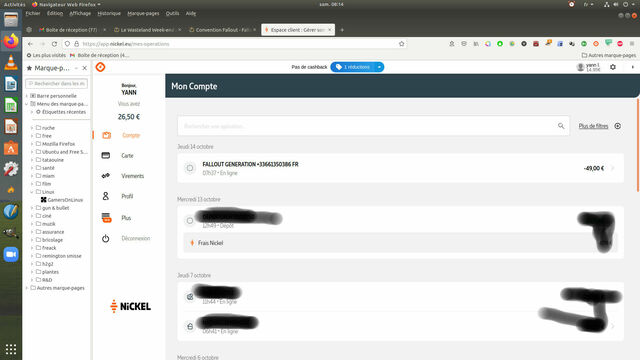Go back using browser back arrow
640x360 pixels.
pos(31,44)
